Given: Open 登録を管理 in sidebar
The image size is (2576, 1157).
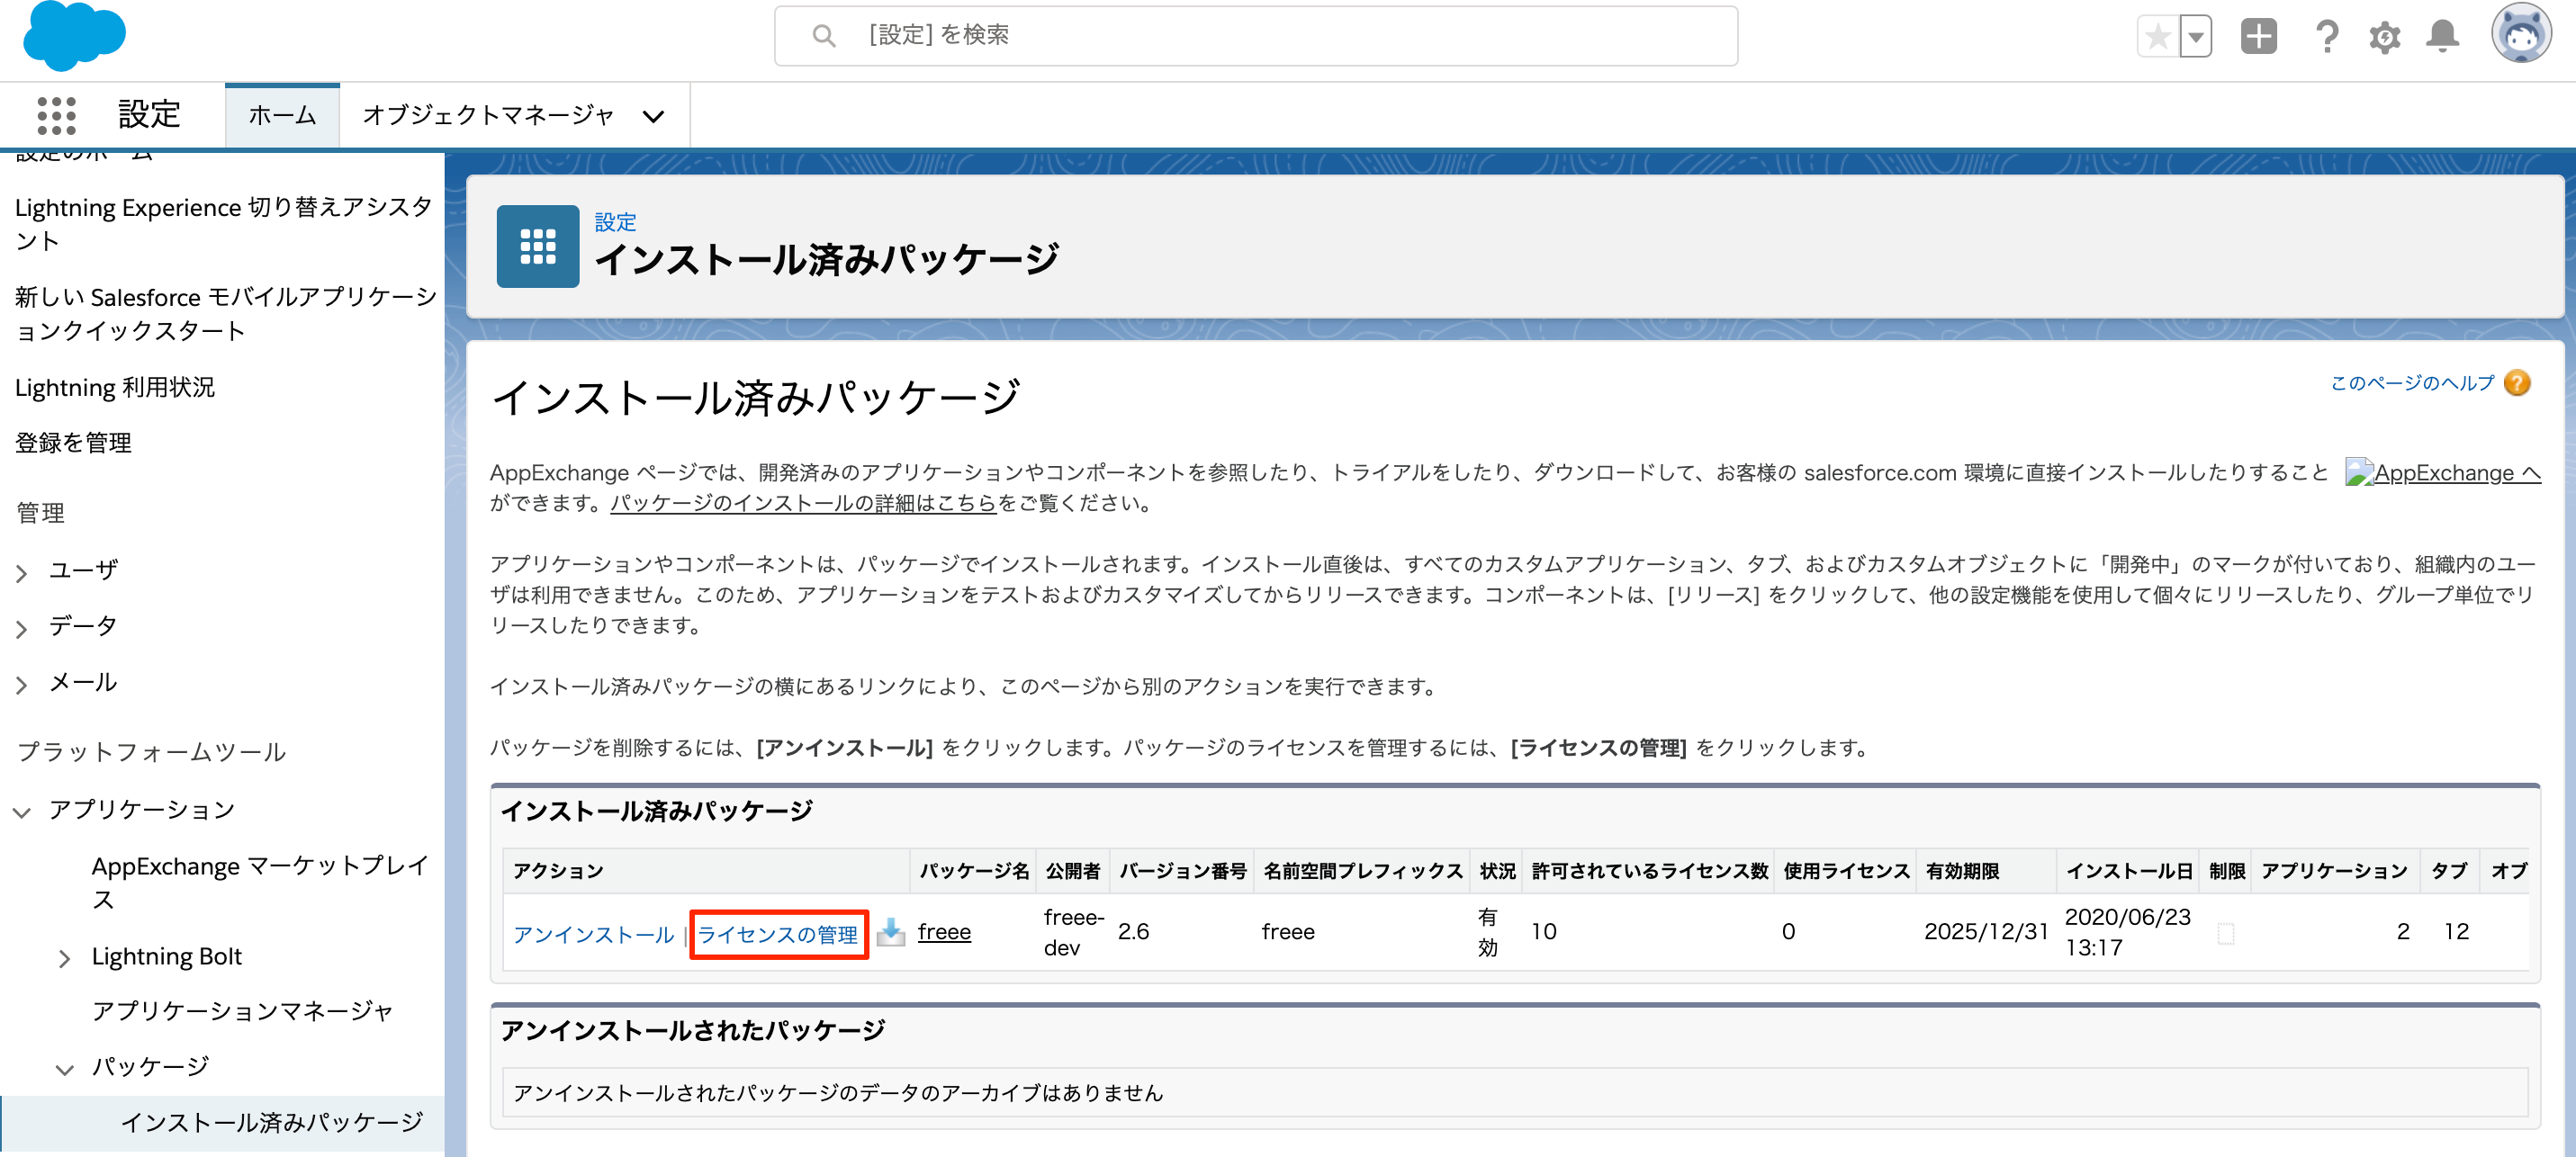Looking at the screenshot, I should coord(73,443).
